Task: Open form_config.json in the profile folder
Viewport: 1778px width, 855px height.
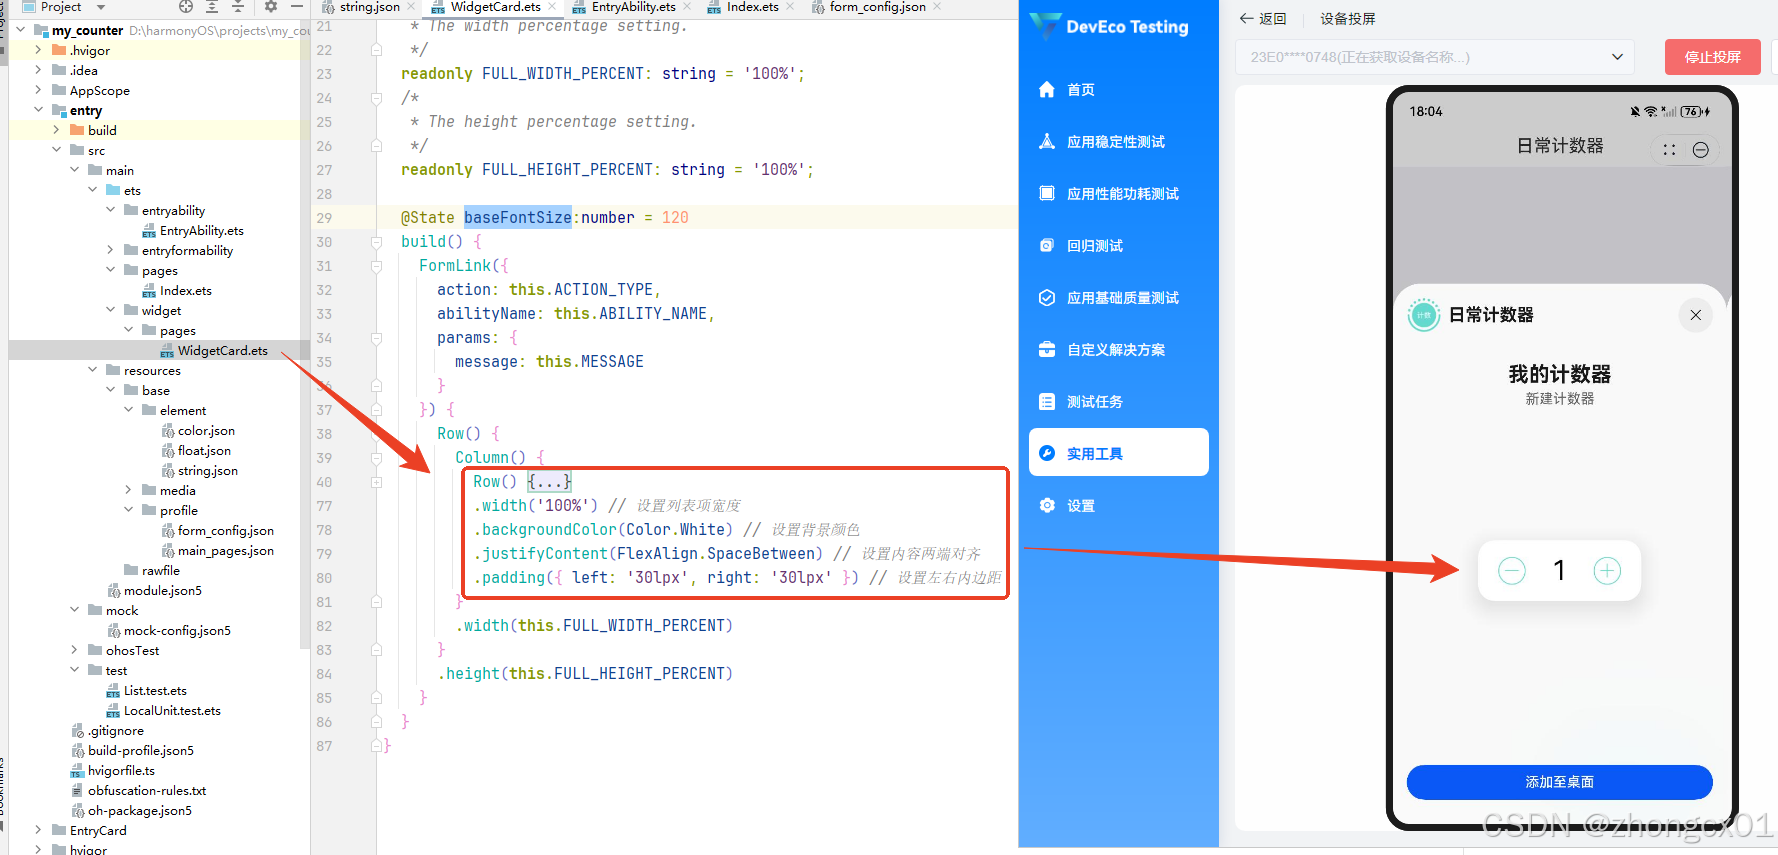Action: pyautogui.click(x=225, y=531)
